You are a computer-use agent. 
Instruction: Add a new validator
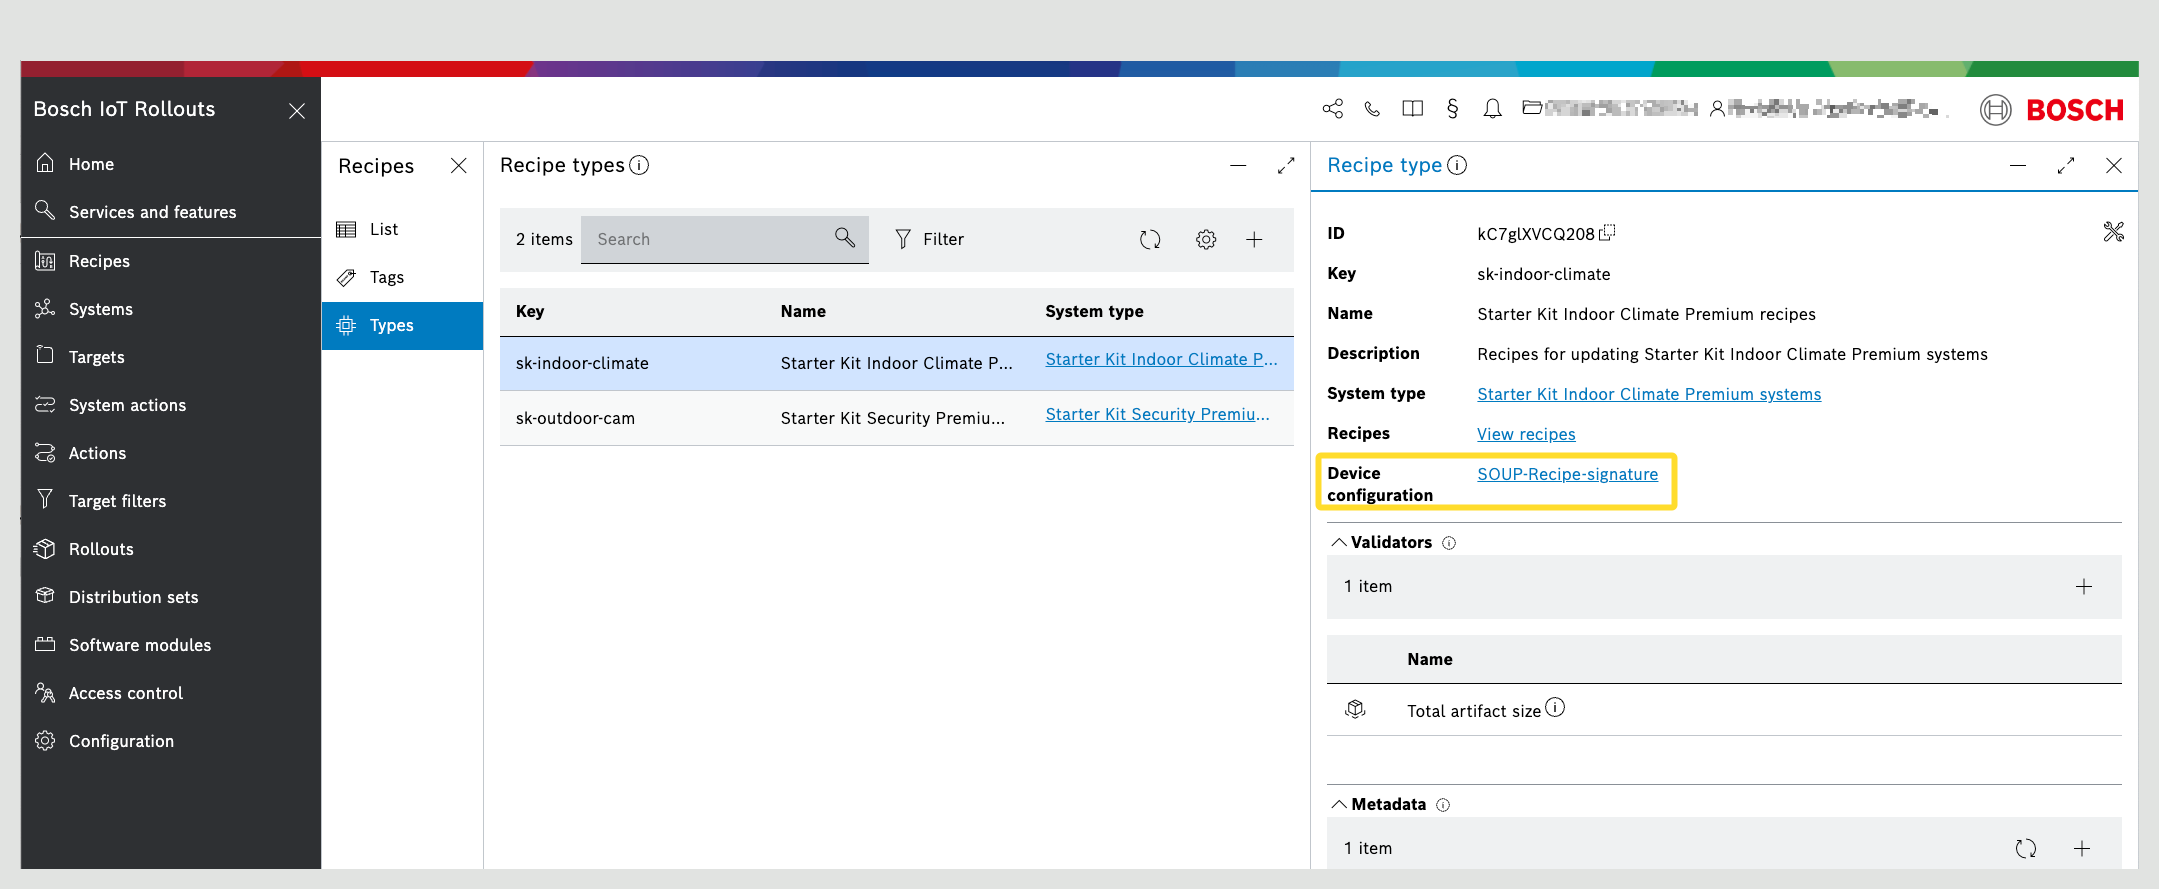2084,587
